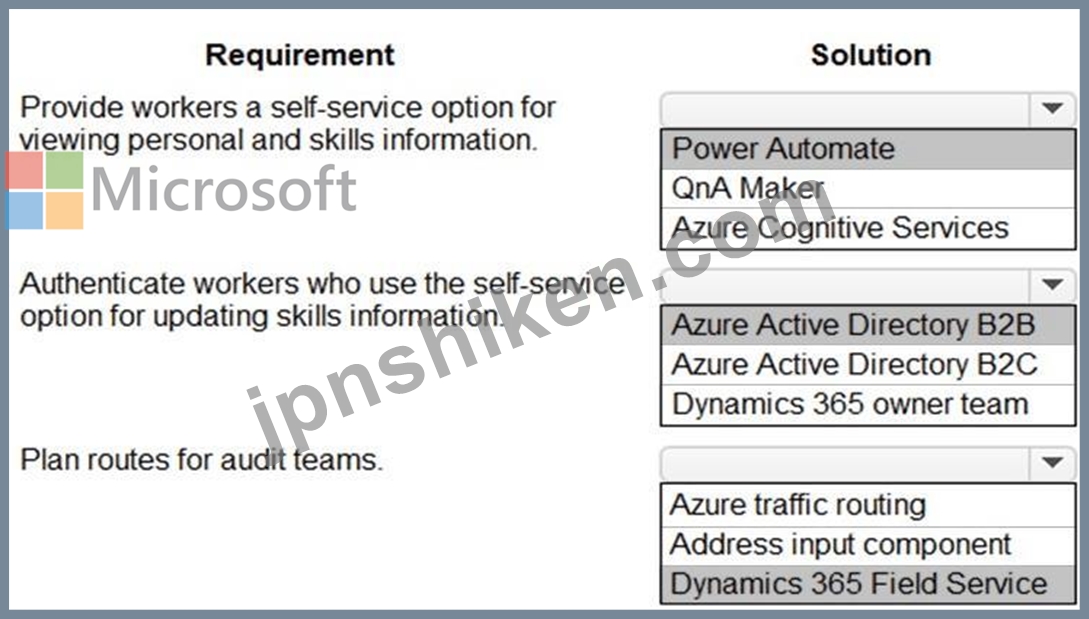Click the Solution column header
Screen dimensions: 1089x619
click(871, 55)
